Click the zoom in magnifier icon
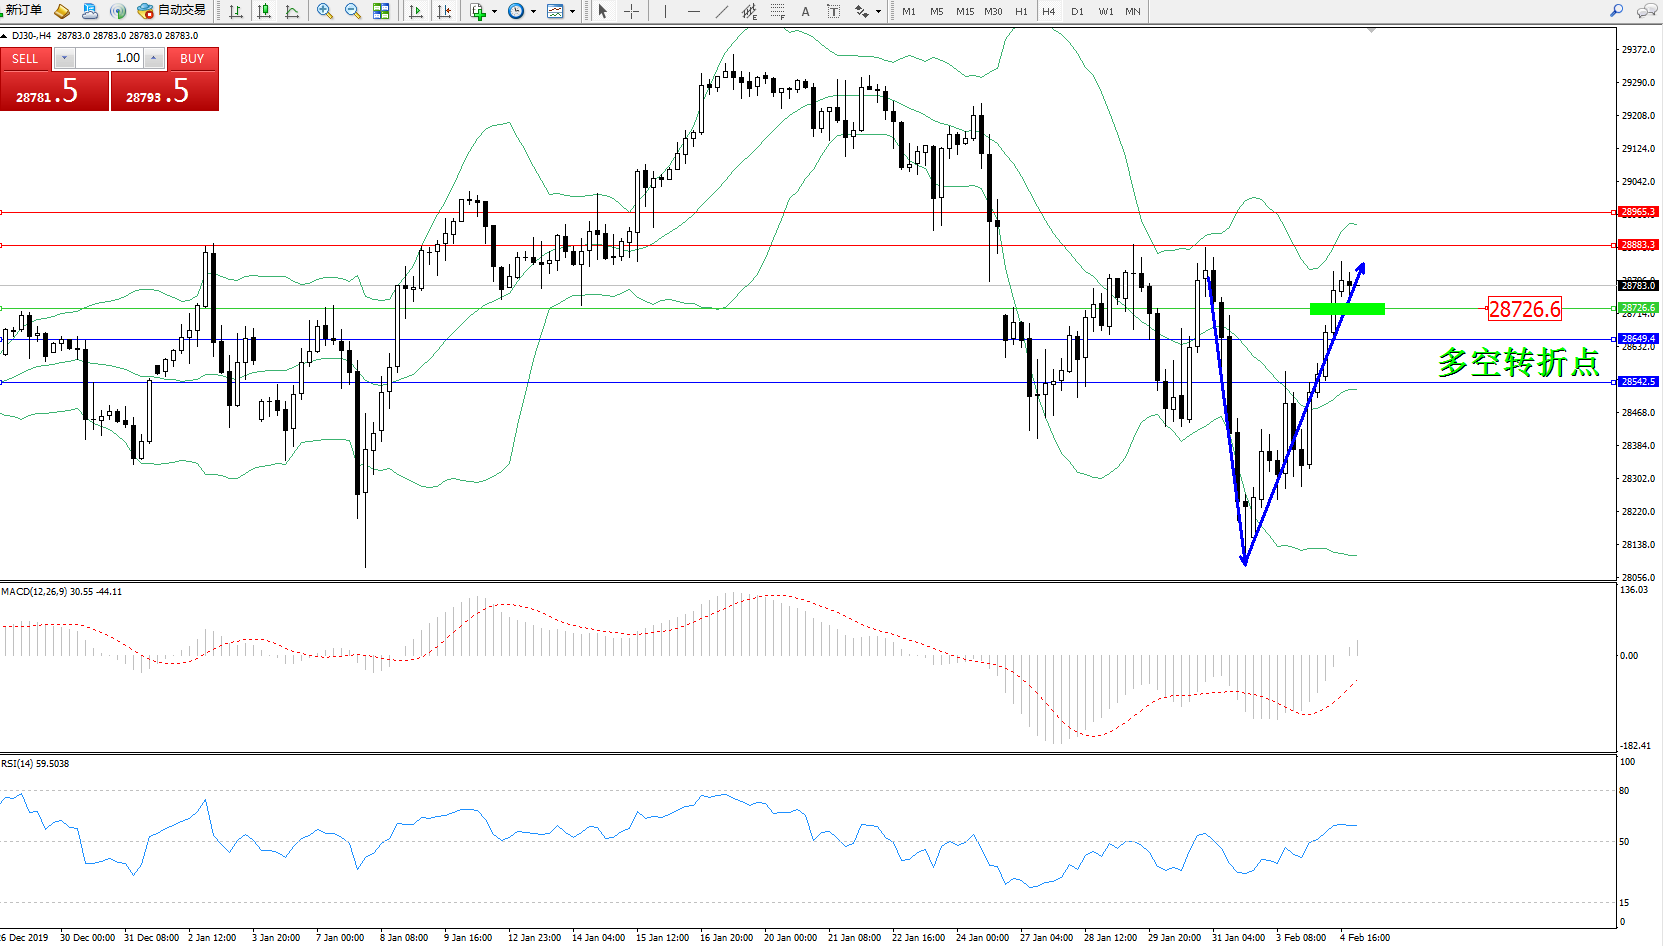 click(325, 11)
